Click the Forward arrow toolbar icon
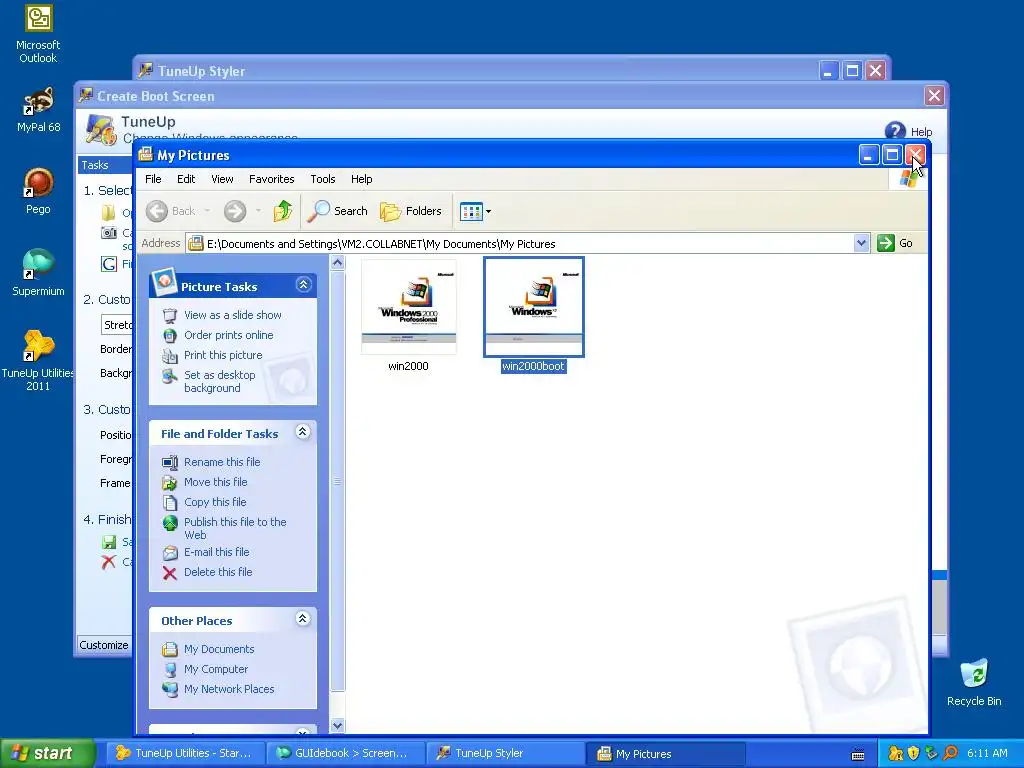Viewport: 1024px width, 768px height. [235, 211]
